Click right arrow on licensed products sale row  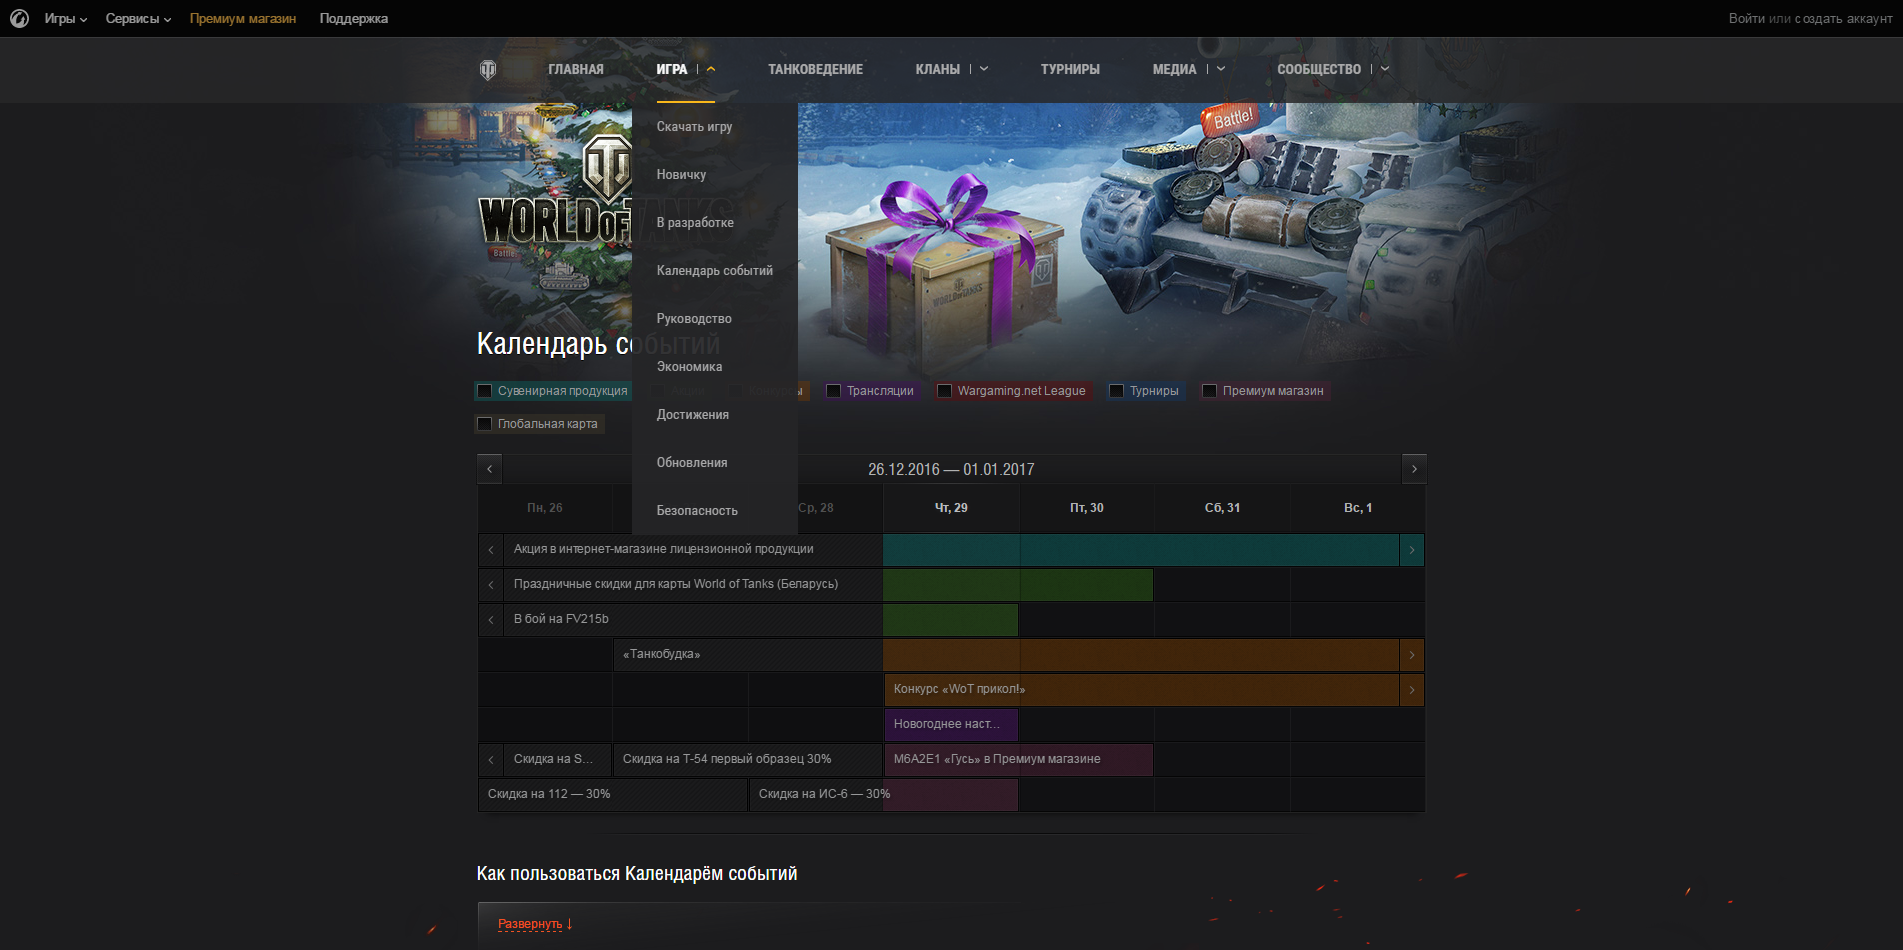(1412, 550)
